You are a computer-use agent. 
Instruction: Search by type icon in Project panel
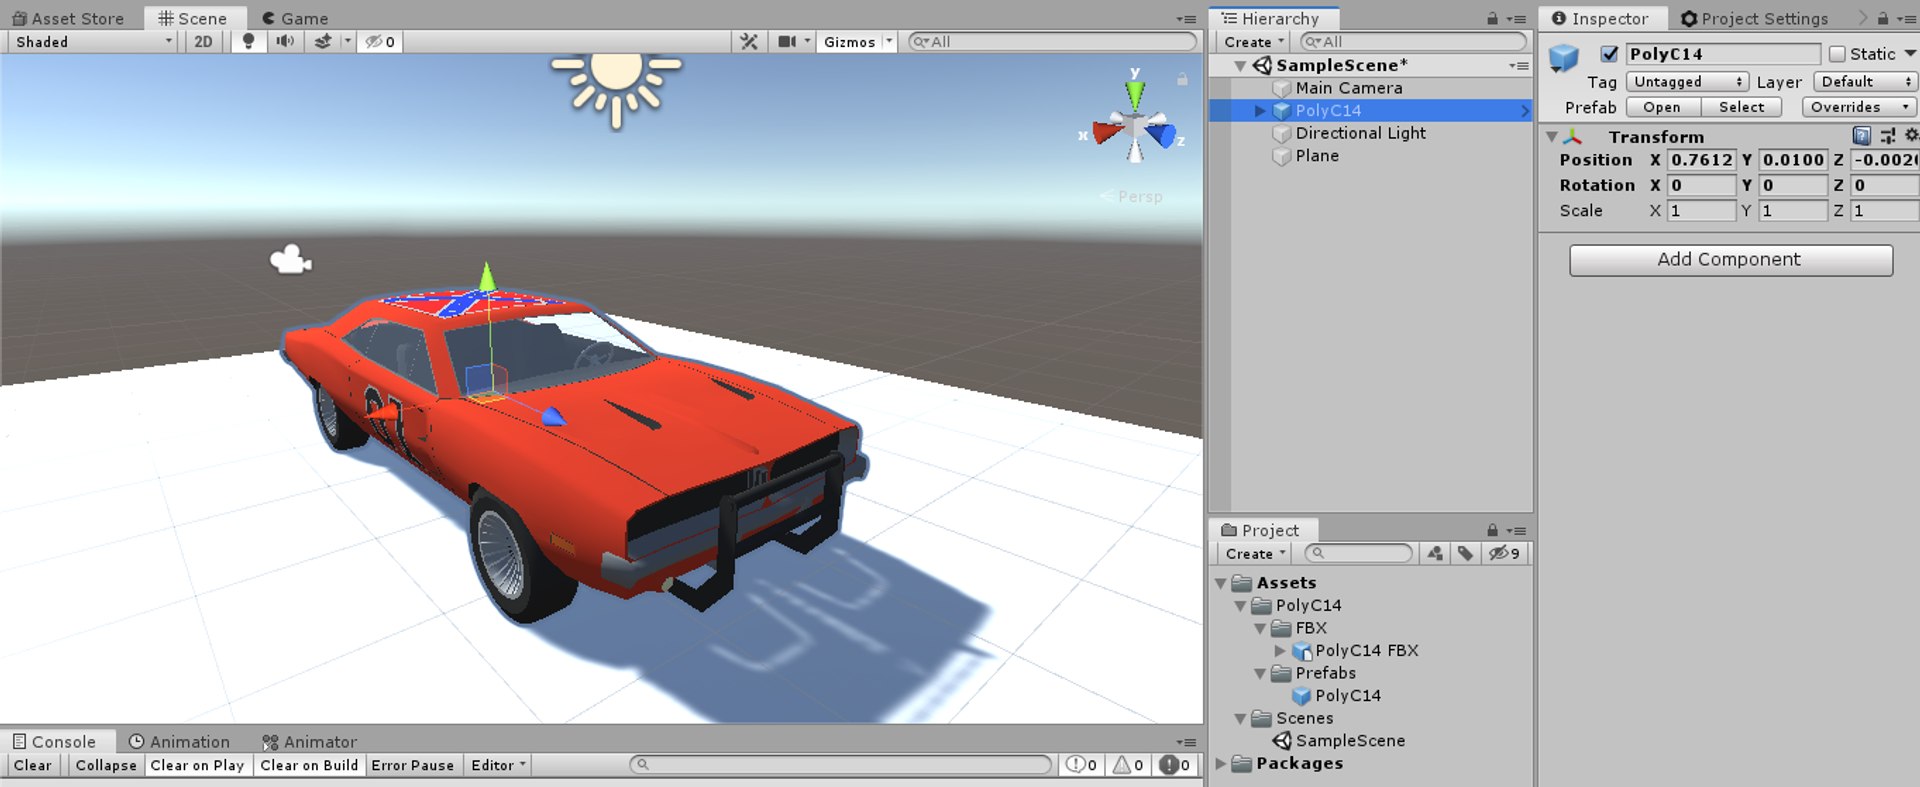1435,553
